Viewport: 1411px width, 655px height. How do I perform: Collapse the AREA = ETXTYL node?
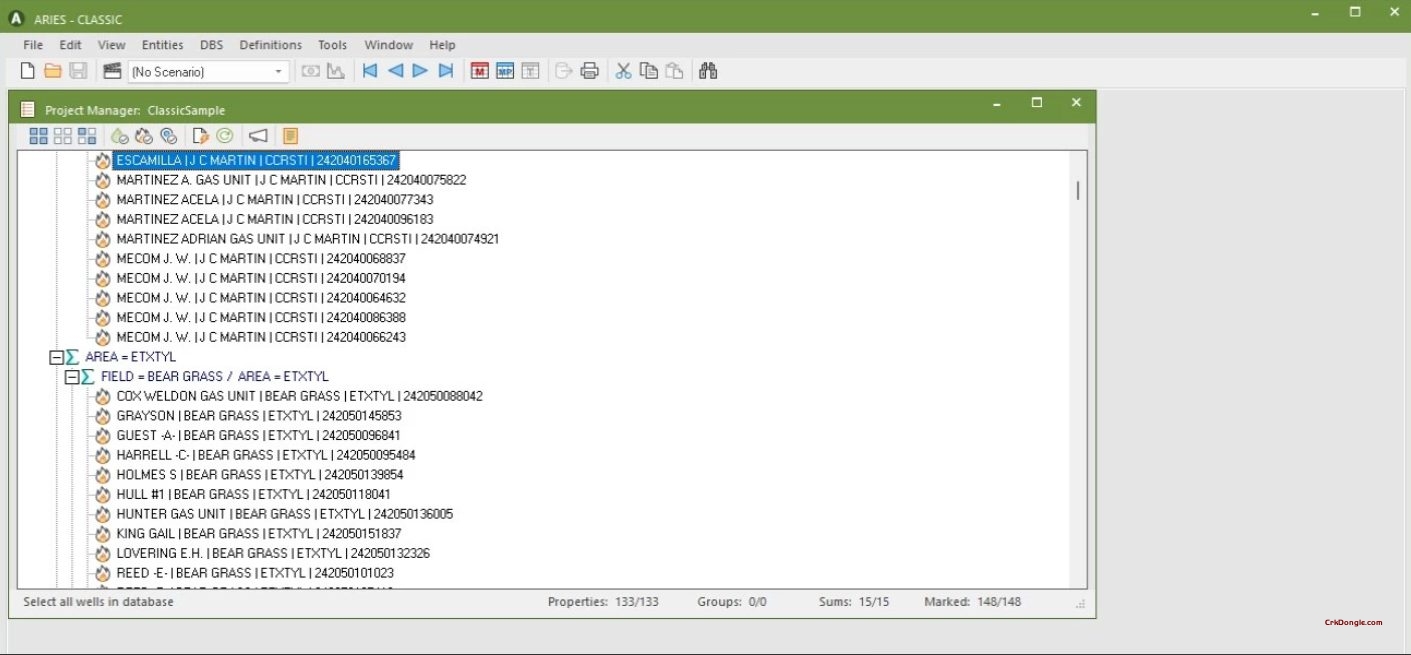click(56, 357)
